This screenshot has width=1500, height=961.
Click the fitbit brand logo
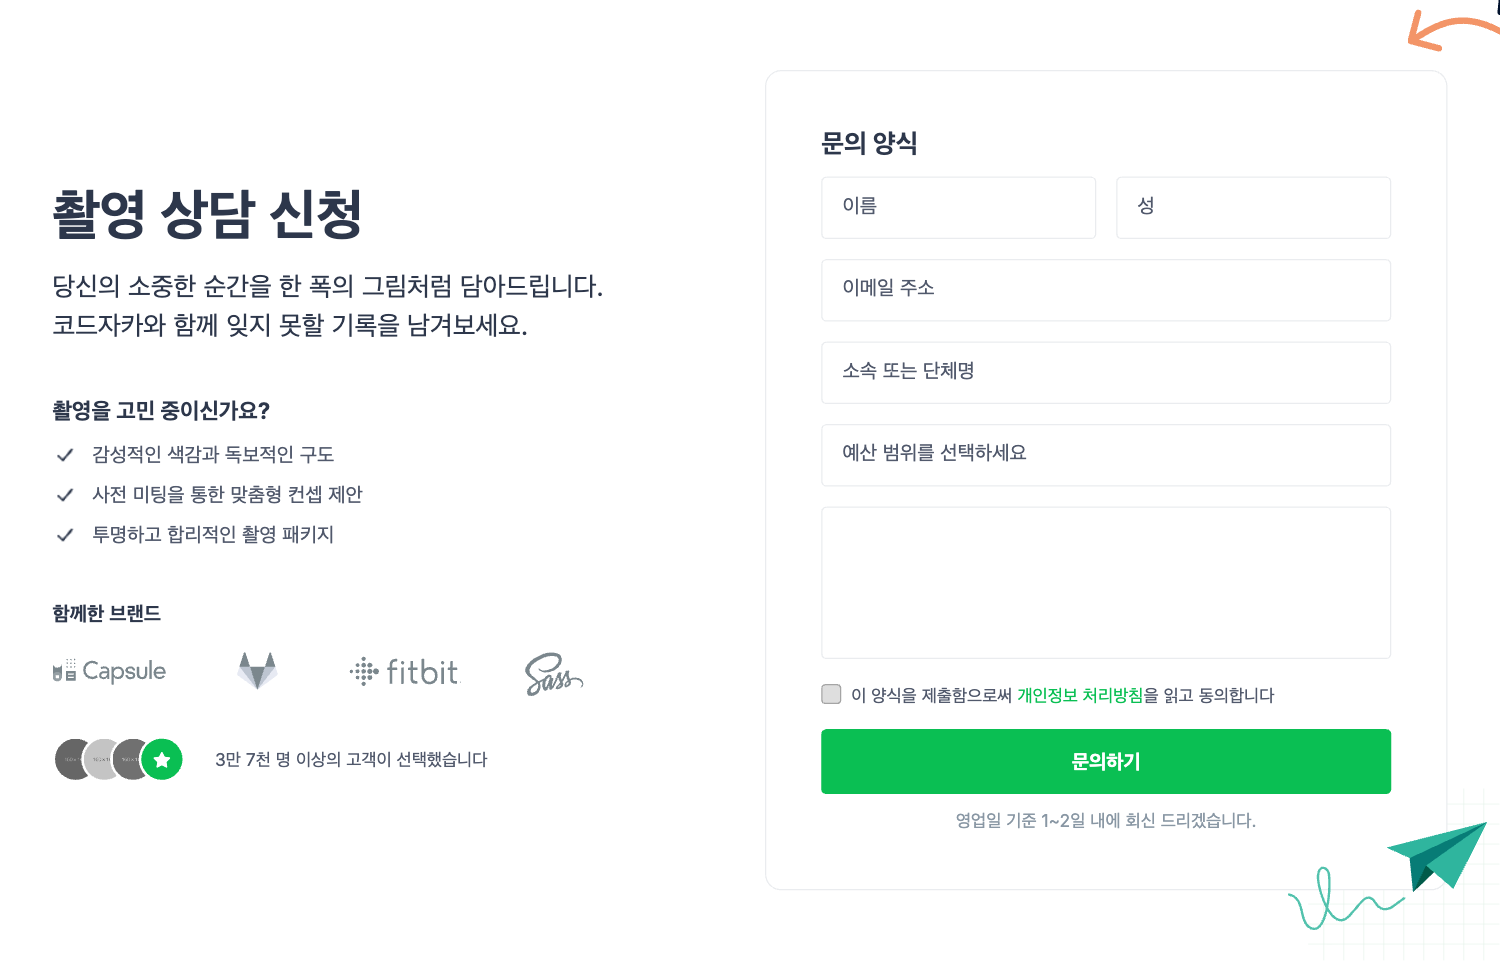coord(404,672)
